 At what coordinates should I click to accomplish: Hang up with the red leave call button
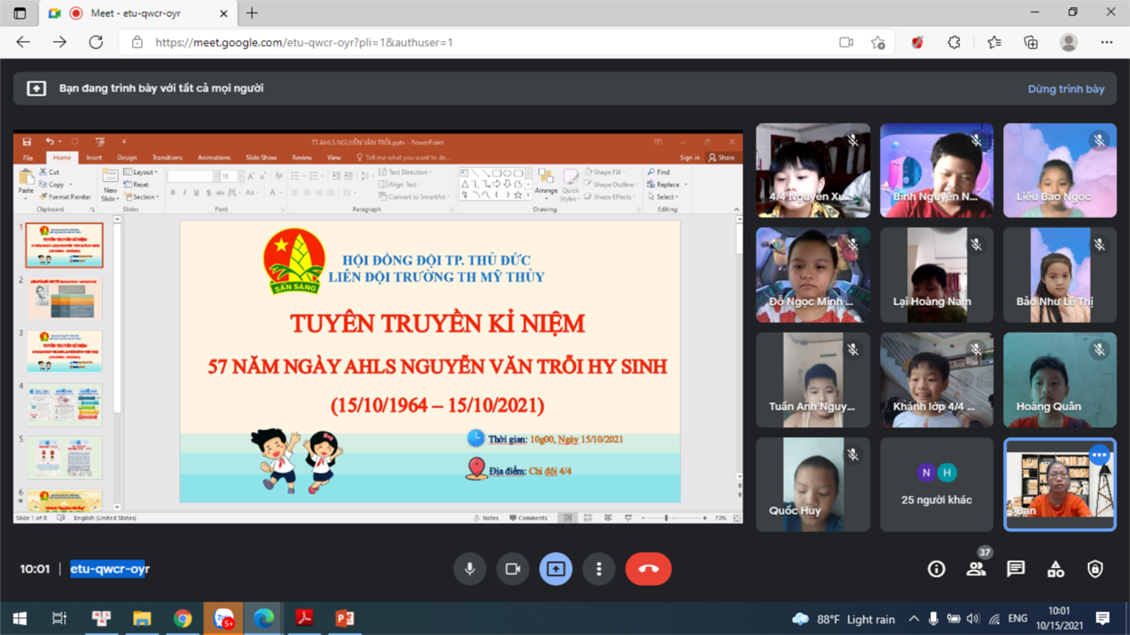[x=649, y=569]
